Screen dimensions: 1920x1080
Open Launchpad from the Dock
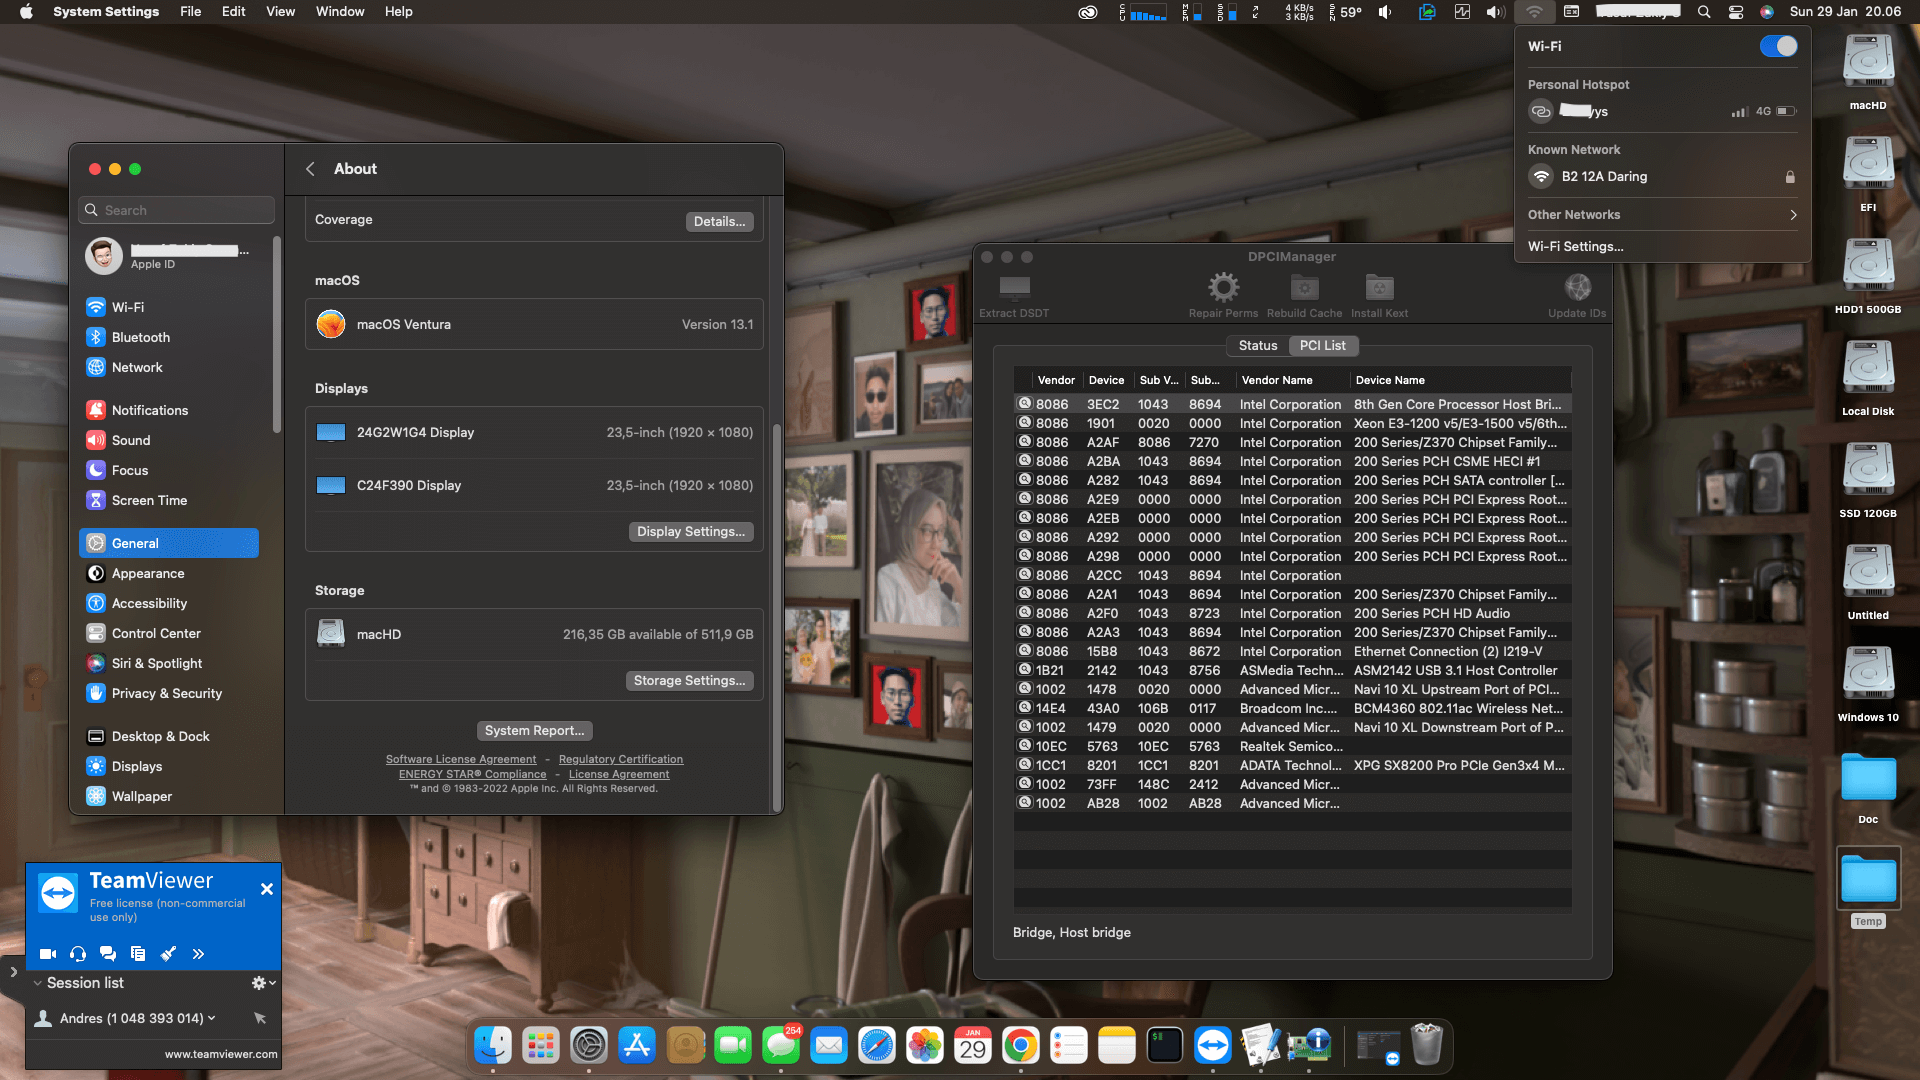pyautogui.click(x=541, y=1046)
